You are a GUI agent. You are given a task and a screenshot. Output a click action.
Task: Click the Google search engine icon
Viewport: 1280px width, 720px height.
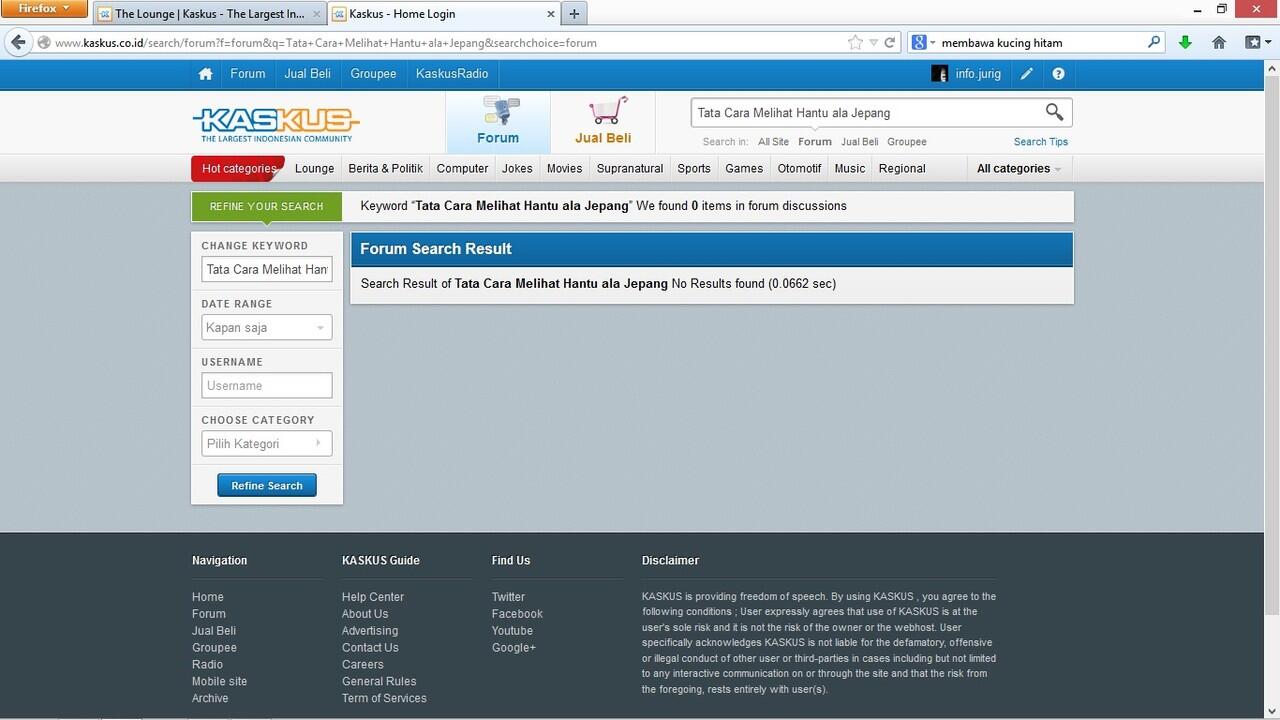(919, 42)
